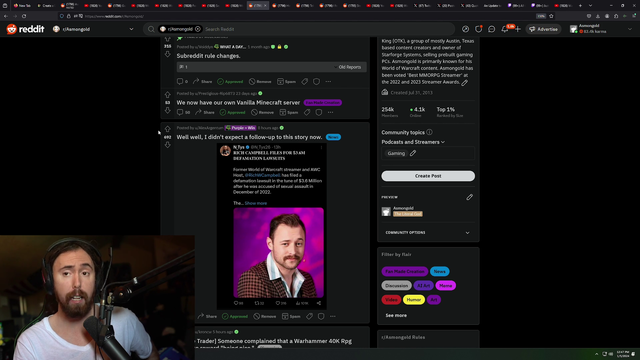Mark the Minecraft server post as Spam
Screen dimensions: 640x360
tap(289, 112)
